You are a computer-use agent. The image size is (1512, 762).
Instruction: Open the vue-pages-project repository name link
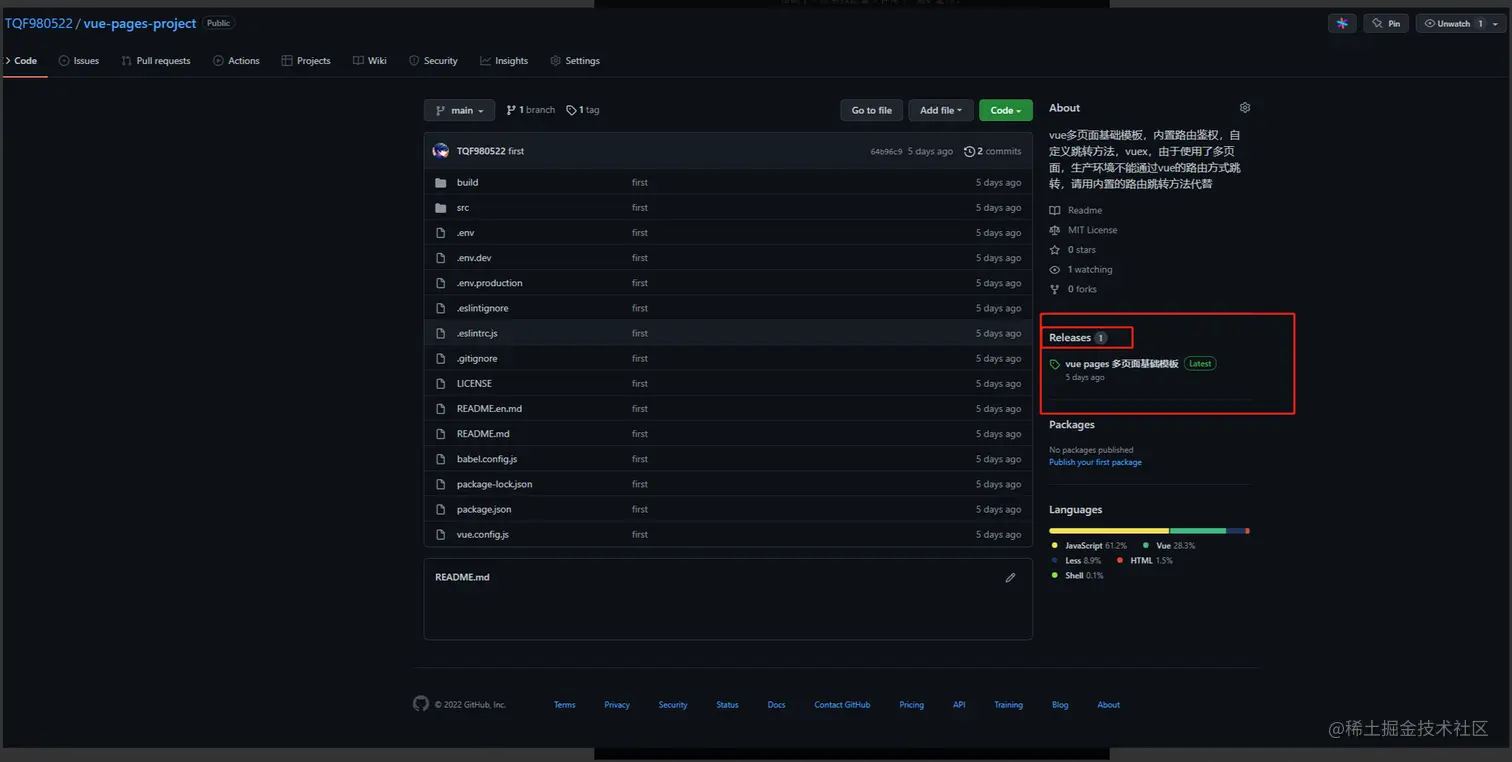[x=140, y=23]
